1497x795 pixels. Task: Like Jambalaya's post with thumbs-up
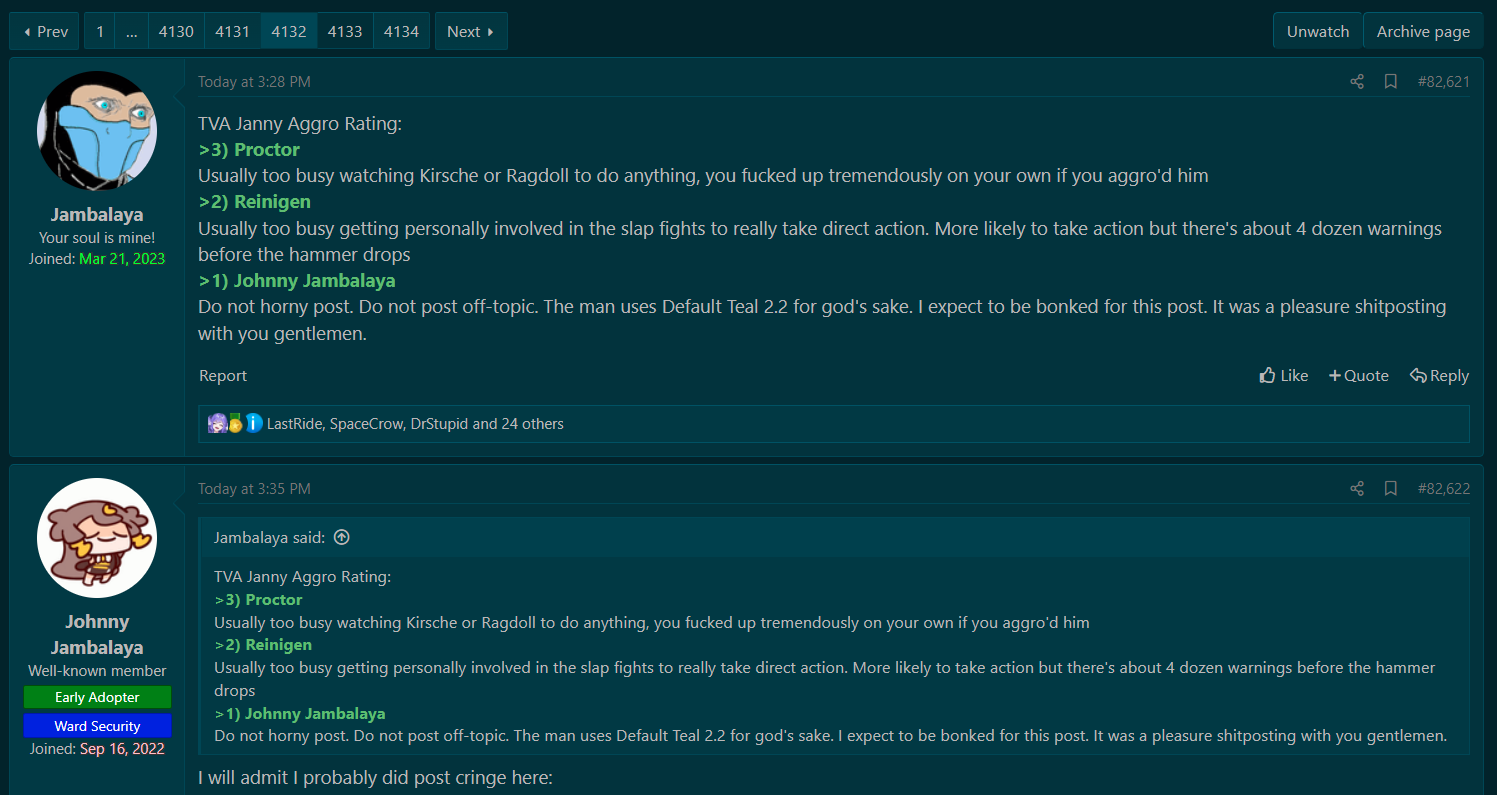point(1284,376)
